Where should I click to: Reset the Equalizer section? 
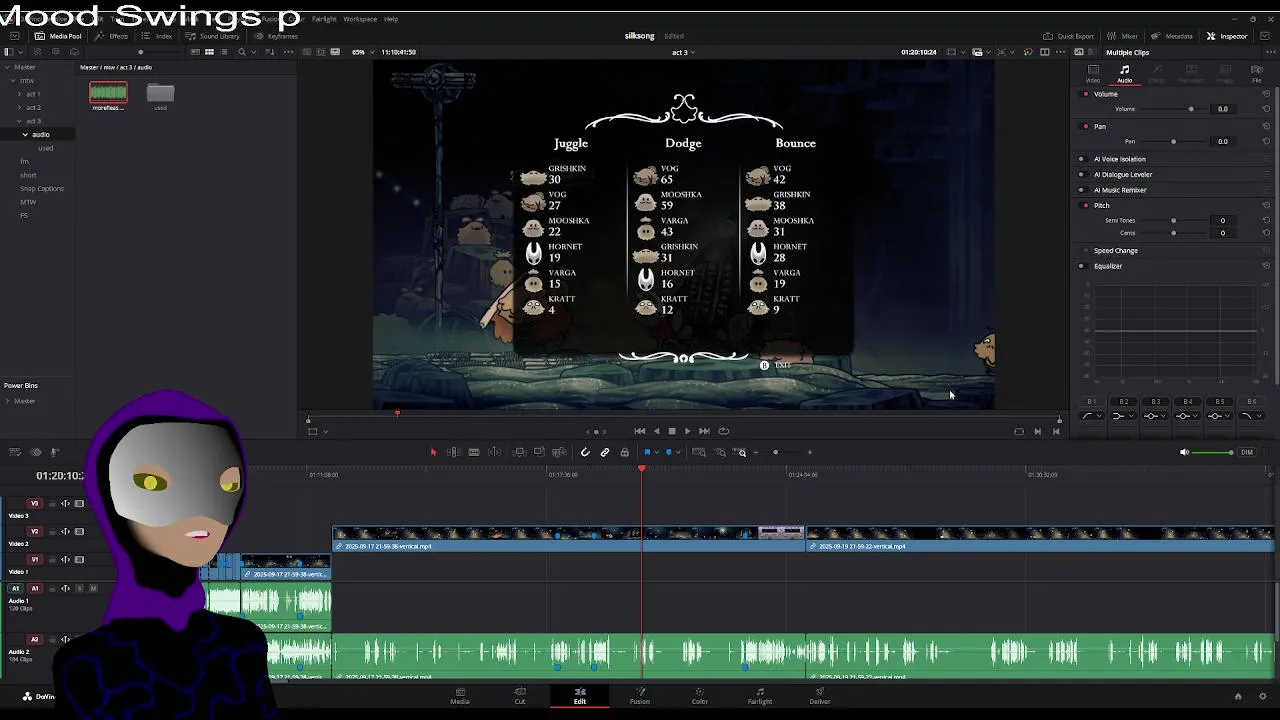pos(1266,266)
